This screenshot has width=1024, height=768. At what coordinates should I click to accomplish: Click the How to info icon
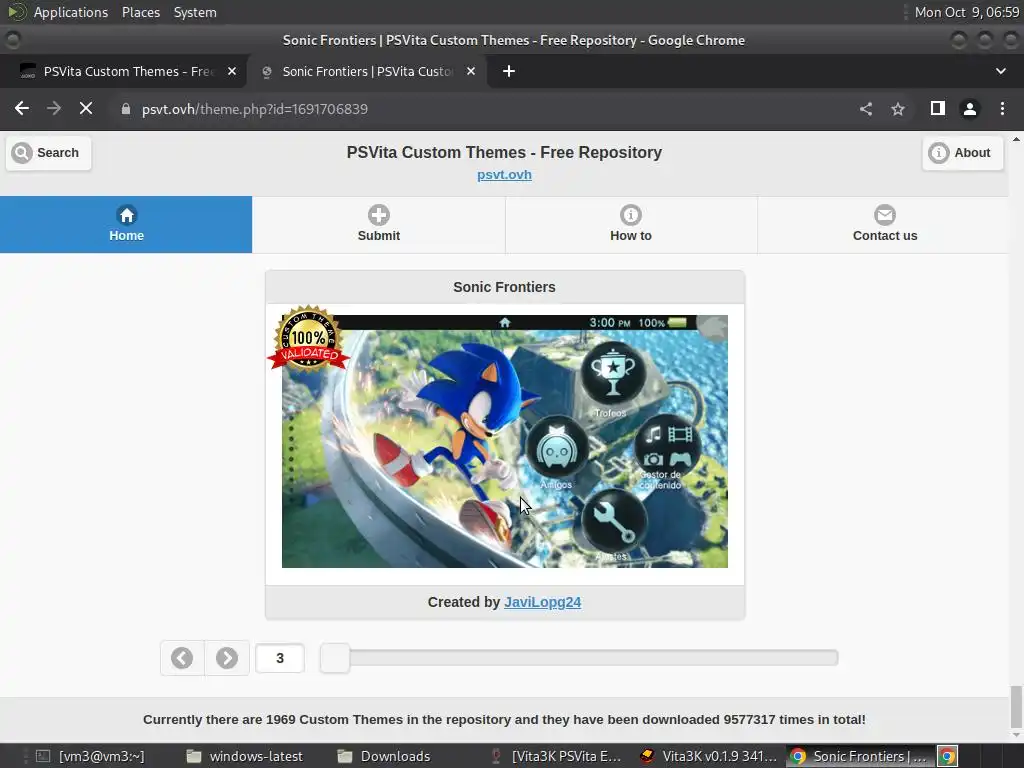coord(631,215)
